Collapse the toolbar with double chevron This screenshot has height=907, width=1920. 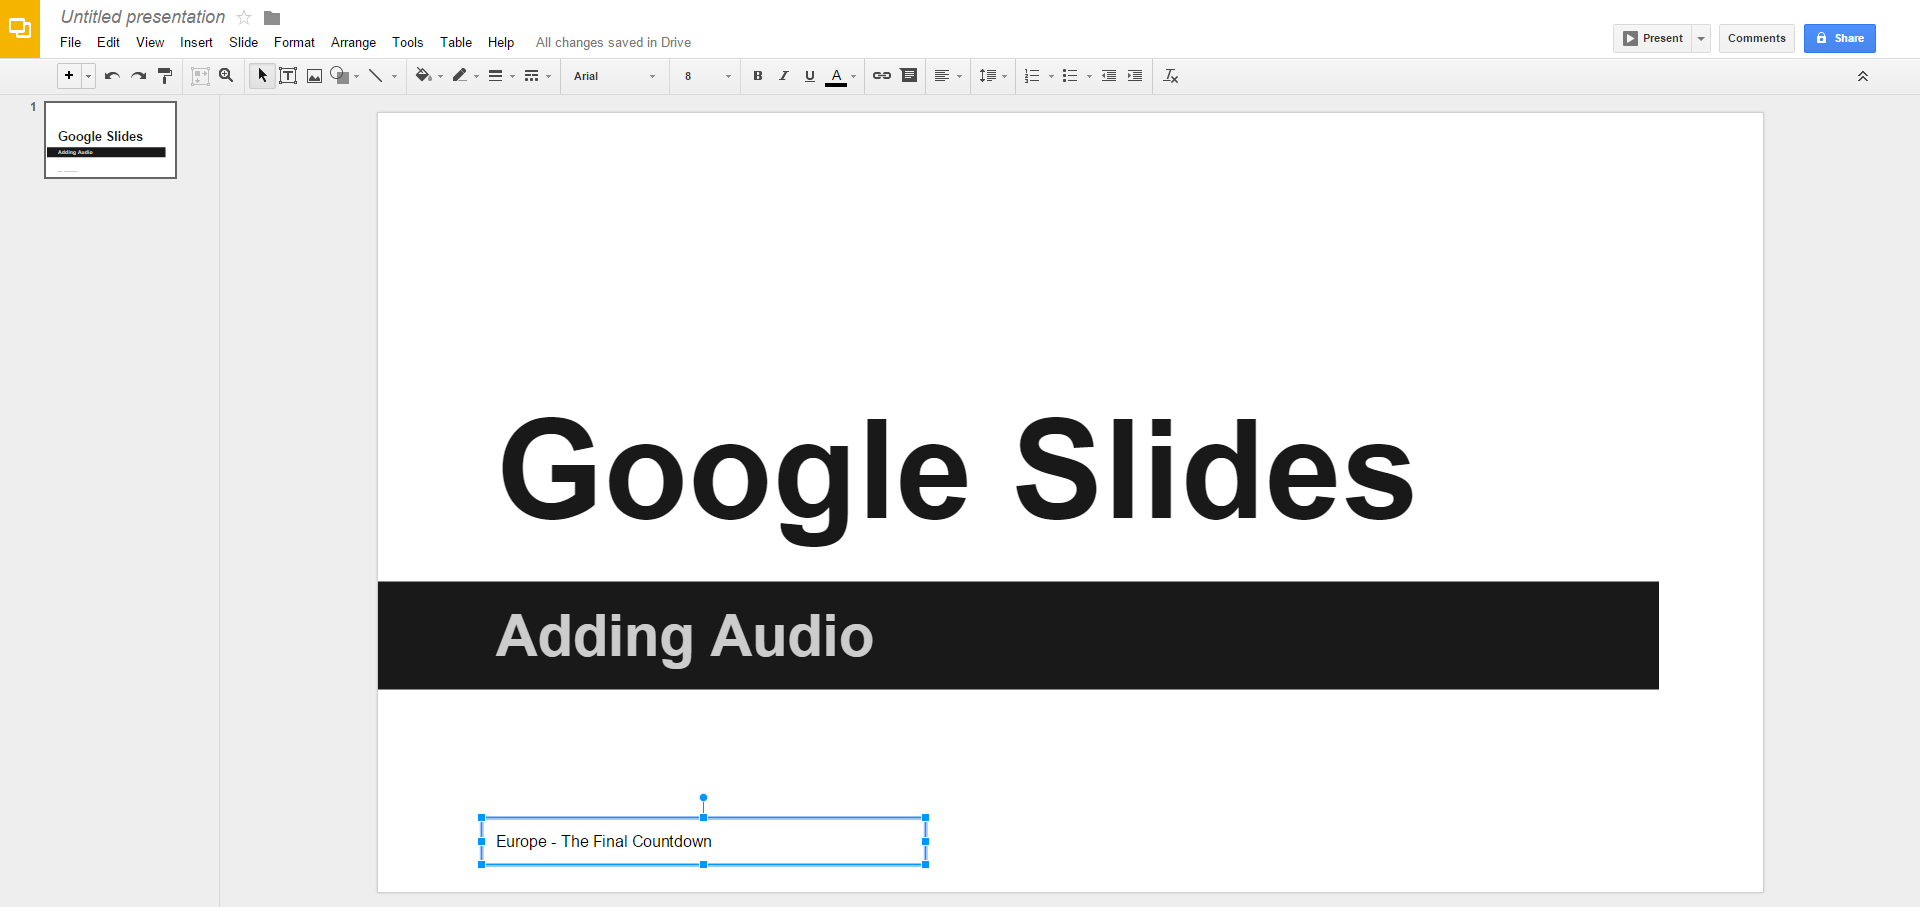[1863, 76]
